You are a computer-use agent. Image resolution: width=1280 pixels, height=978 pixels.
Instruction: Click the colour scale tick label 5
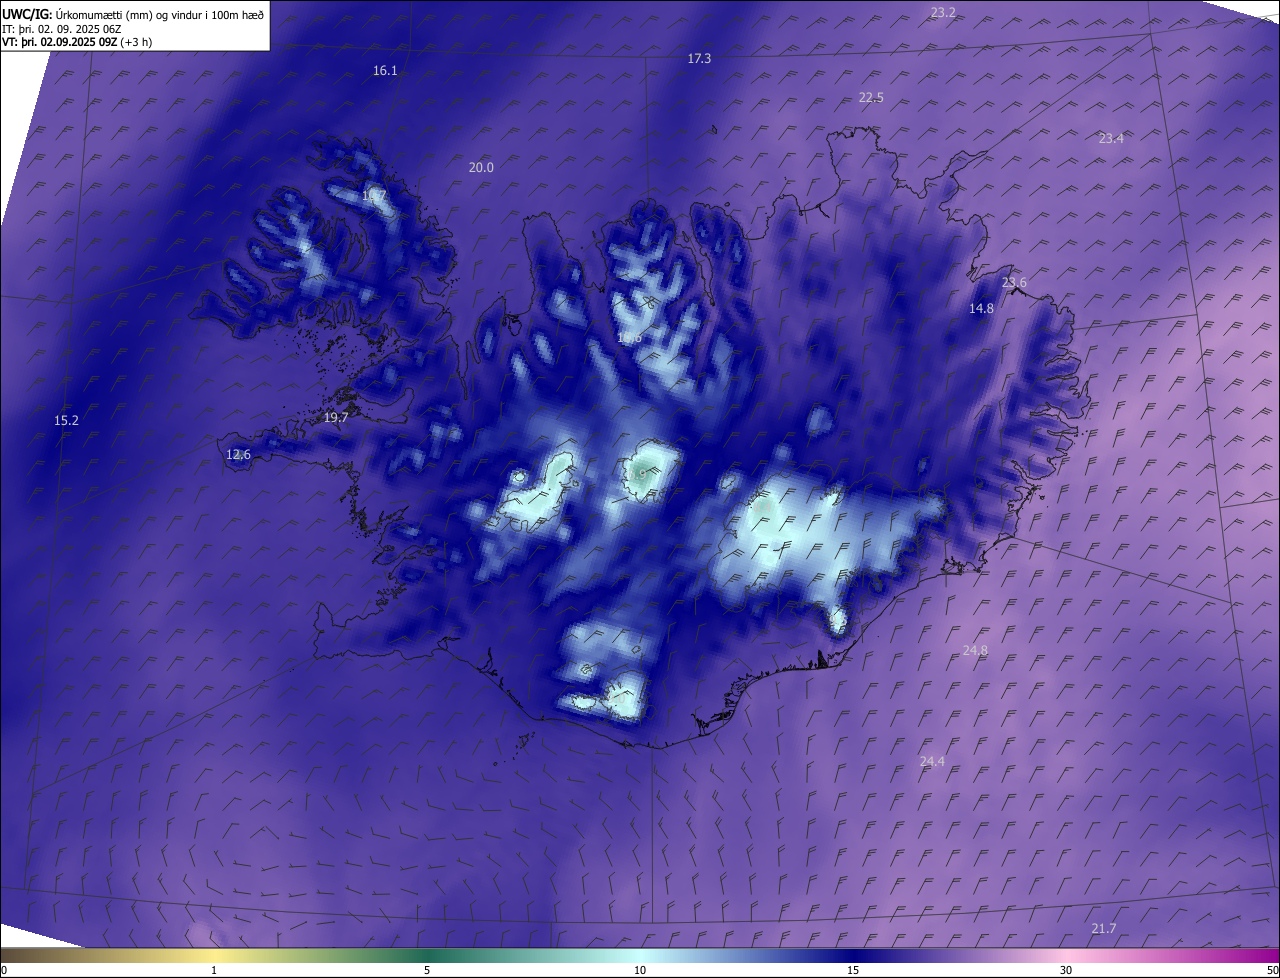[x=427, y=970]
